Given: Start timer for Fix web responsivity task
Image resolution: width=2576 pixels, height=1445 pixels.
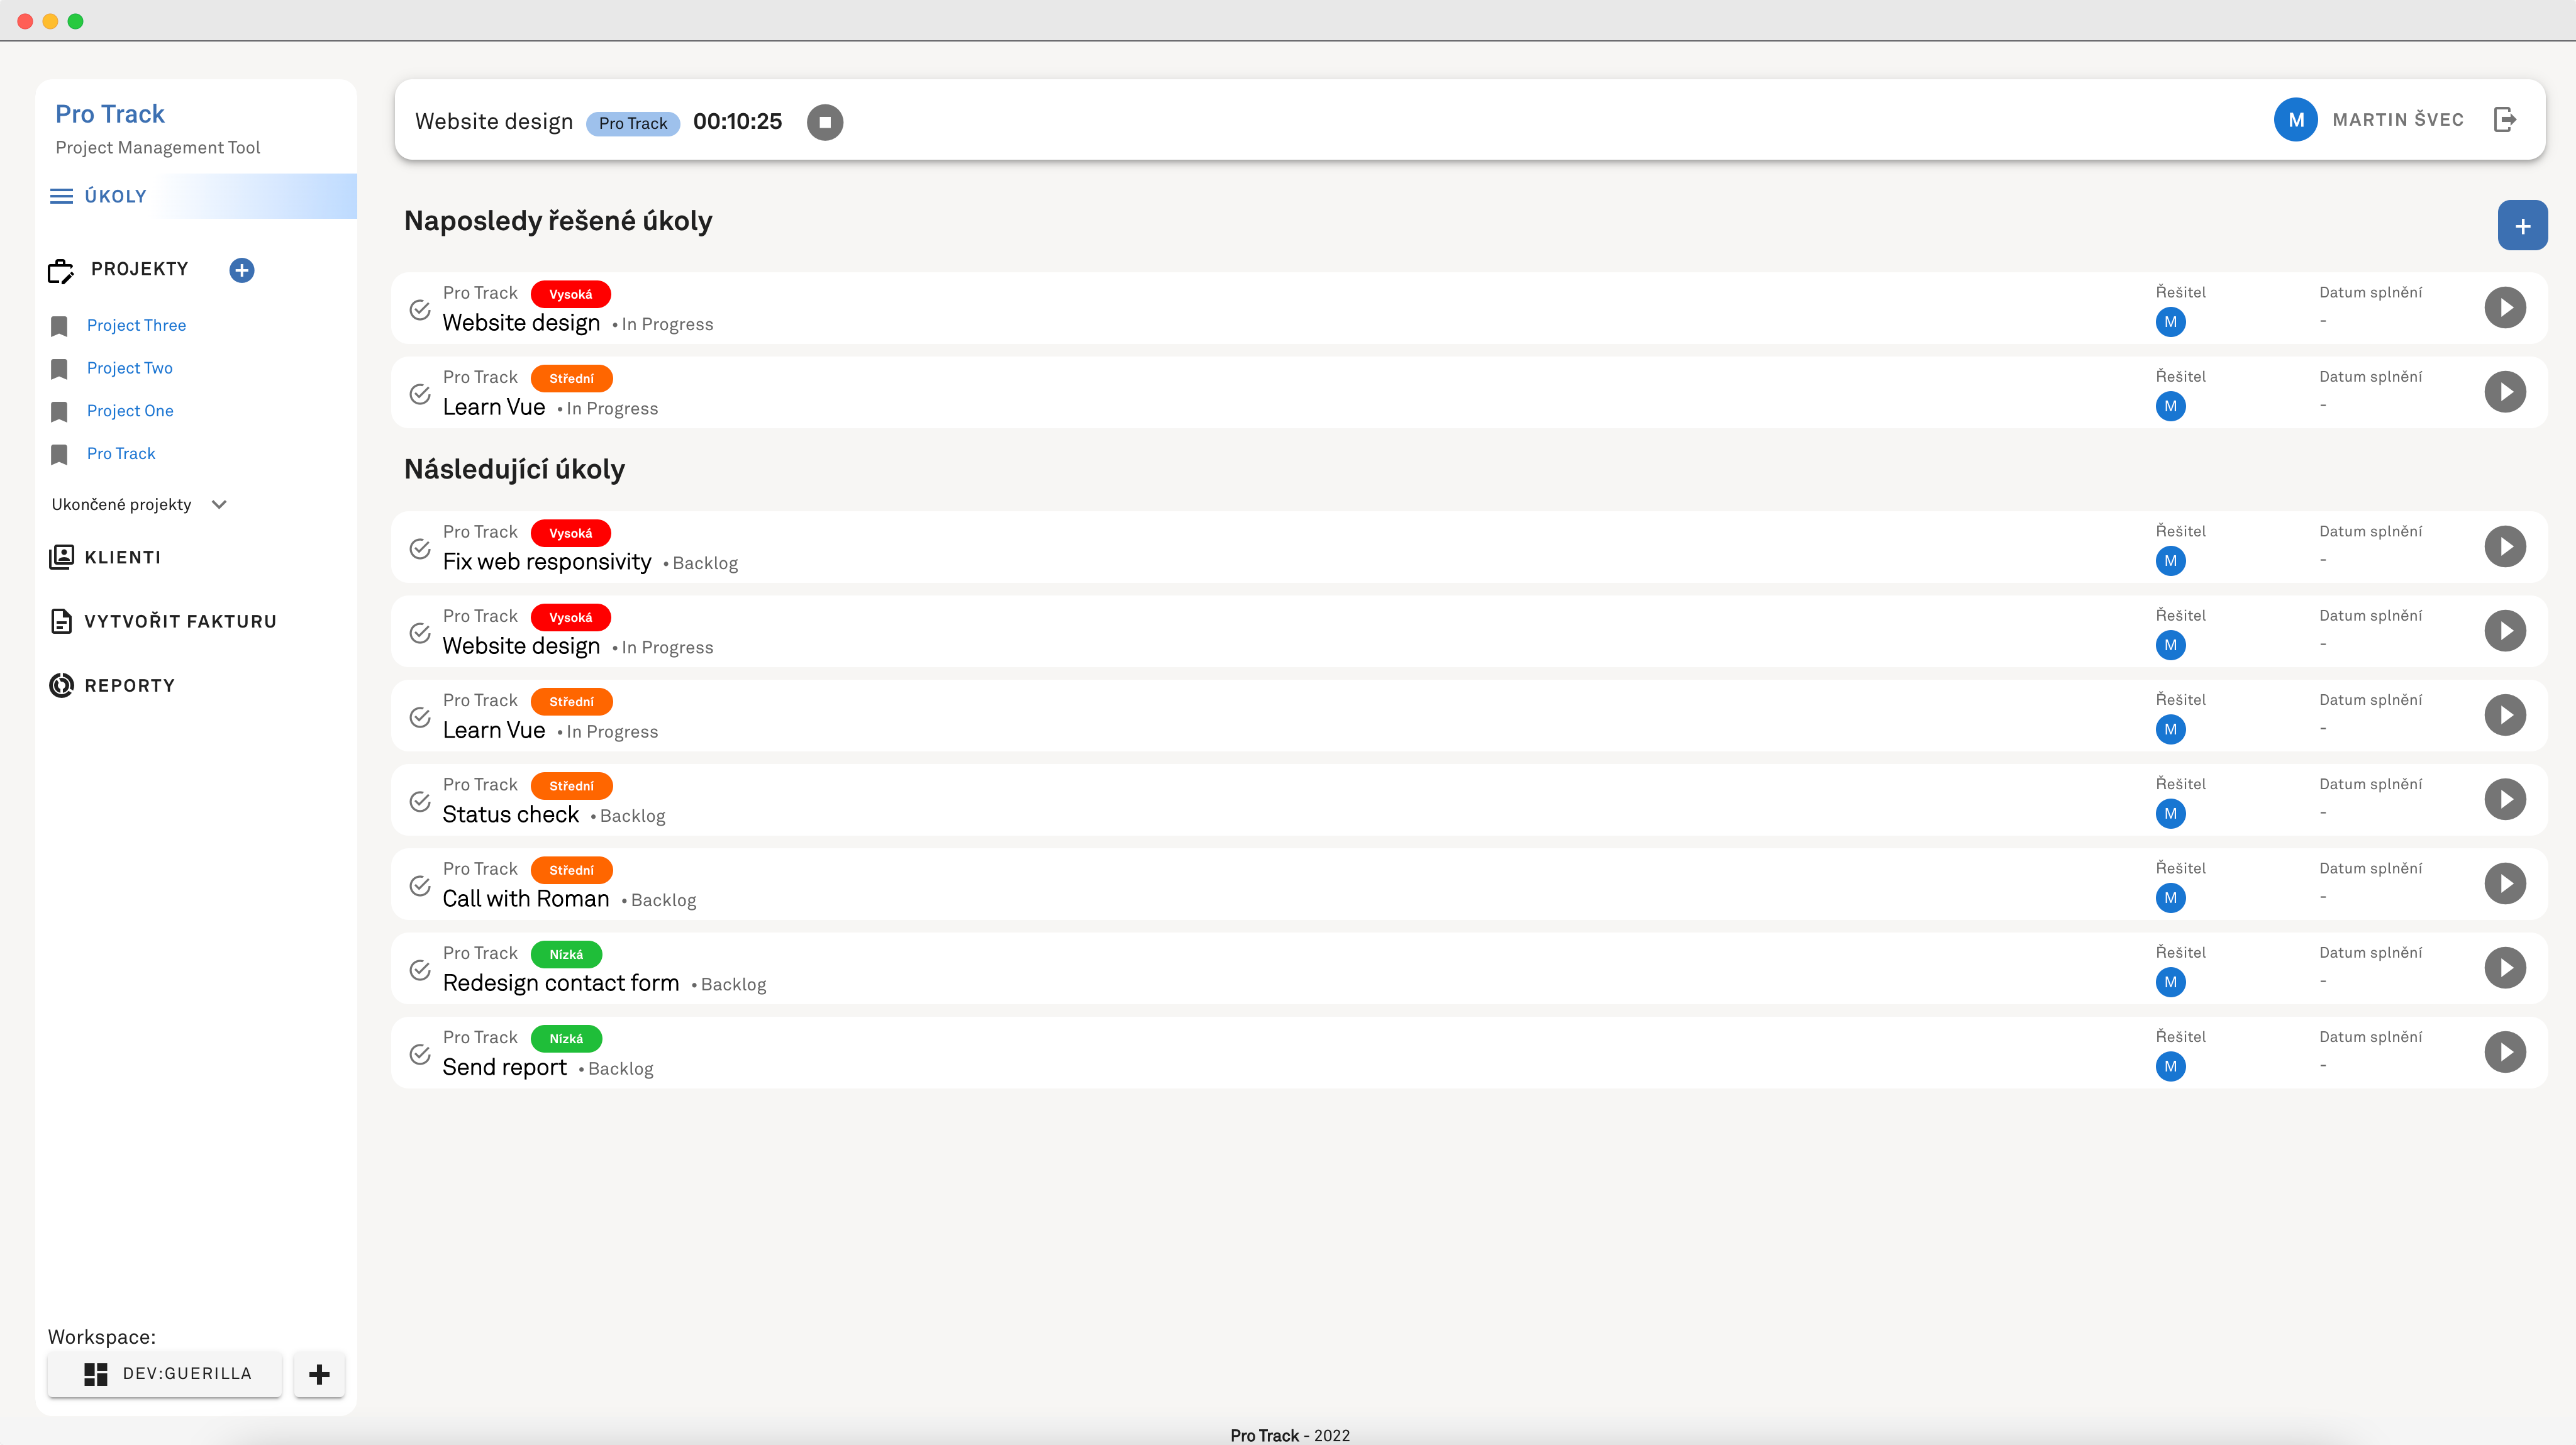Looking at the screenshot, I should (2504, 547).
